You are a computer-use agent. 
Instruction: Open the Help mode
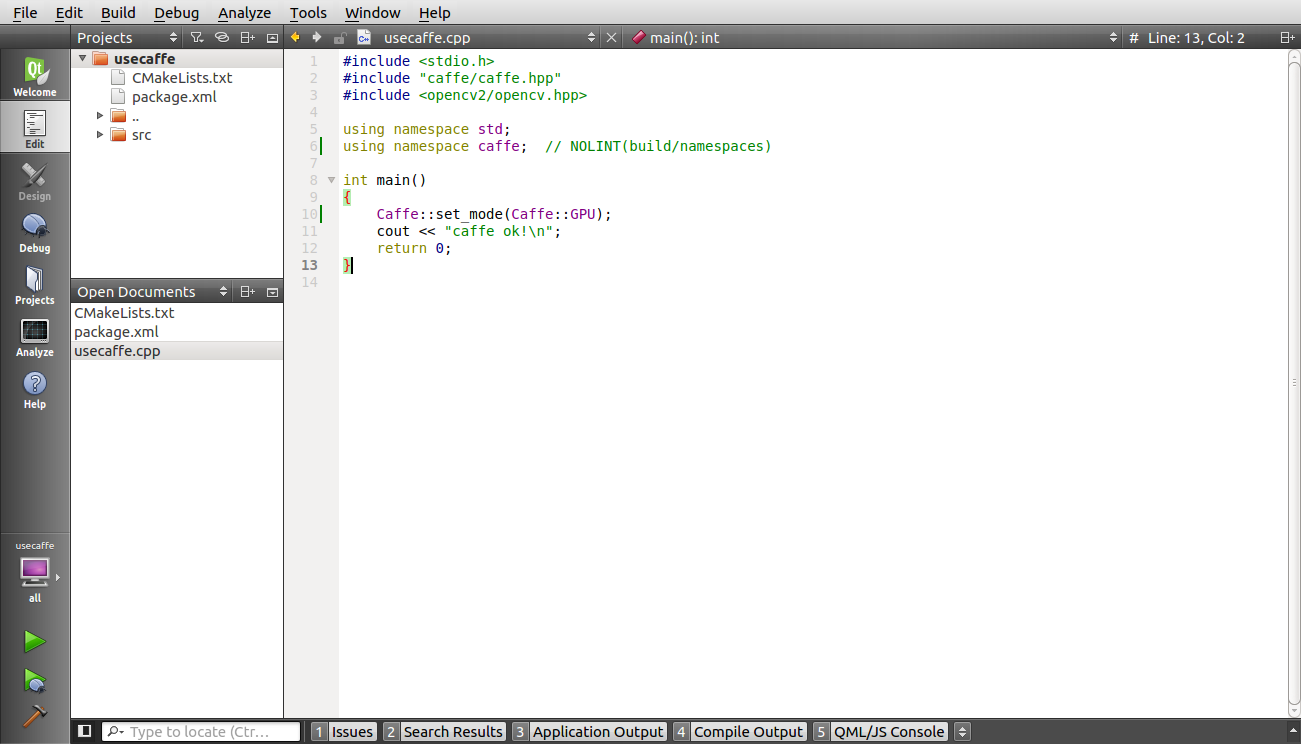point(35,389)
